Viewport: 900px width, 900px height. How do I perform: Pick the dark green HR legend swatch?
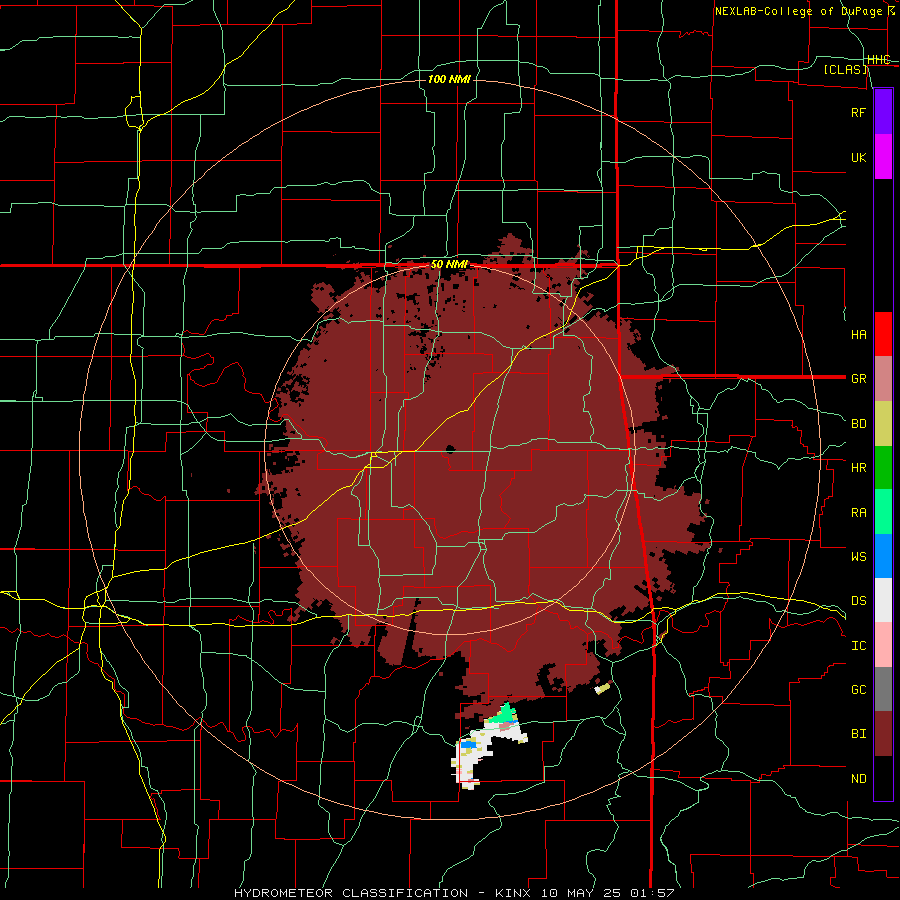(x=883, y=467)
